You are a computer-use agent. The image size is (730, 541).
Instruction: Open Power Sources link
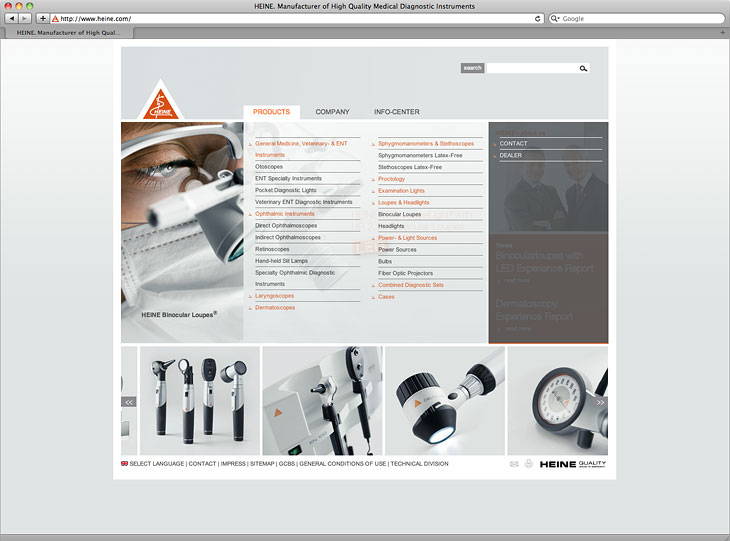(x=397, y=250)
